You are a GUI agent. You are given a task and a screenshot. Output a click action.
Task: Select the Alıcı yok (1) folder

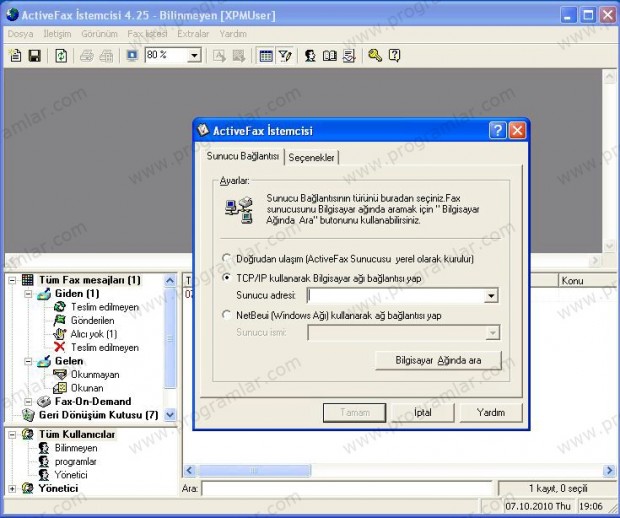(94, 334)
